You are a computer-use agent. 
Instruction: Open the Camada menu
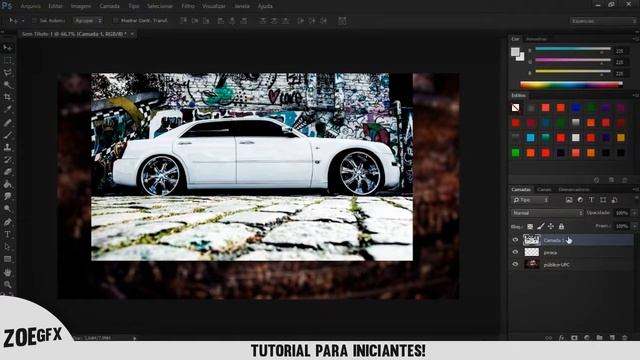[x=110, y=6]
